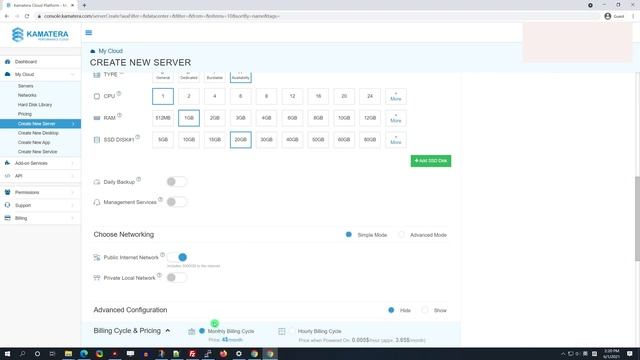
Task: Click the API sidebar icon
Action: point(7,176)
